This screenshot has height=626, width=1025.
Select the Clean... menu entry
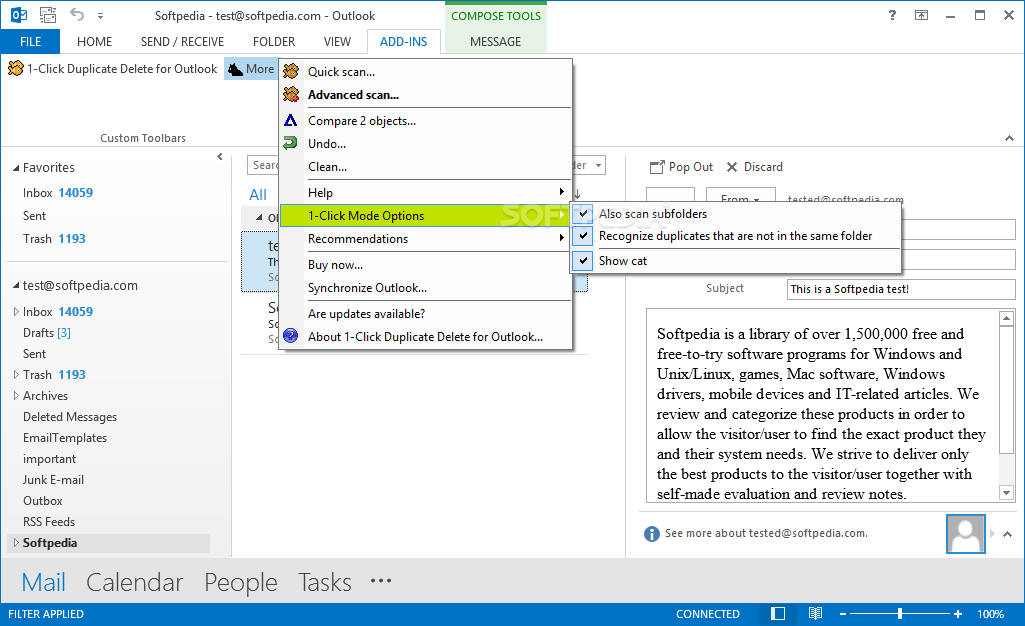(x=426, y=167)
